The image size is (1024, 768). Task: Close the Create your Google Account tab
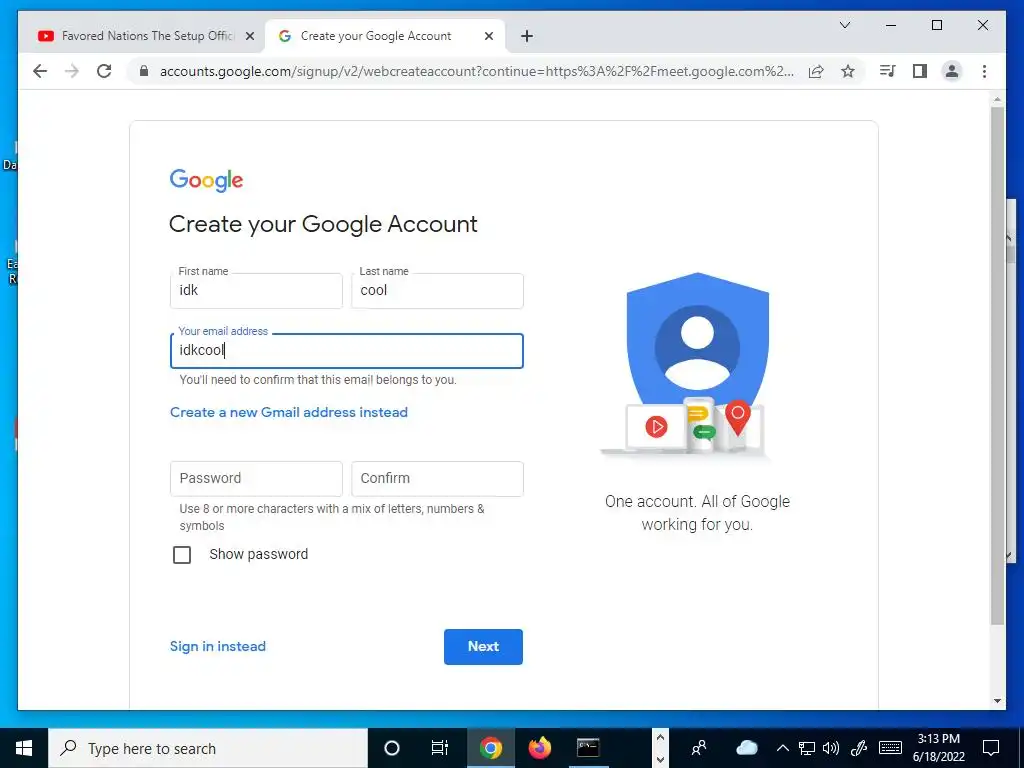tap(488, 37)
